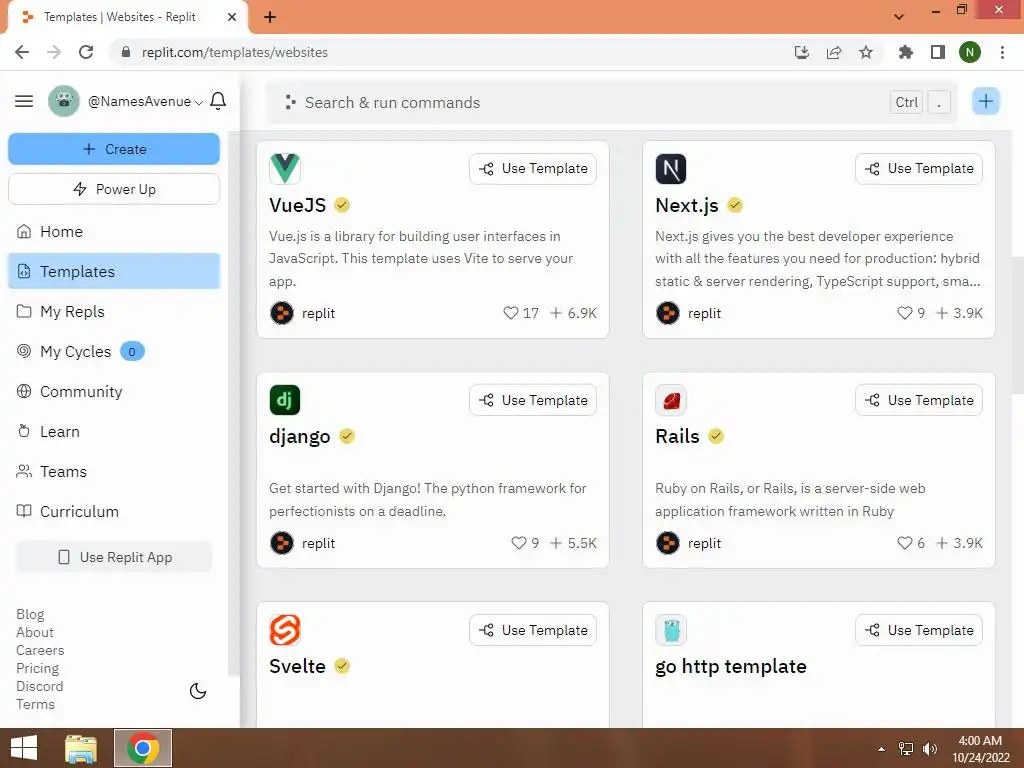Click the Rails ruby gem icon
The image size is (1024, 768).
click(x=671, y=400)
